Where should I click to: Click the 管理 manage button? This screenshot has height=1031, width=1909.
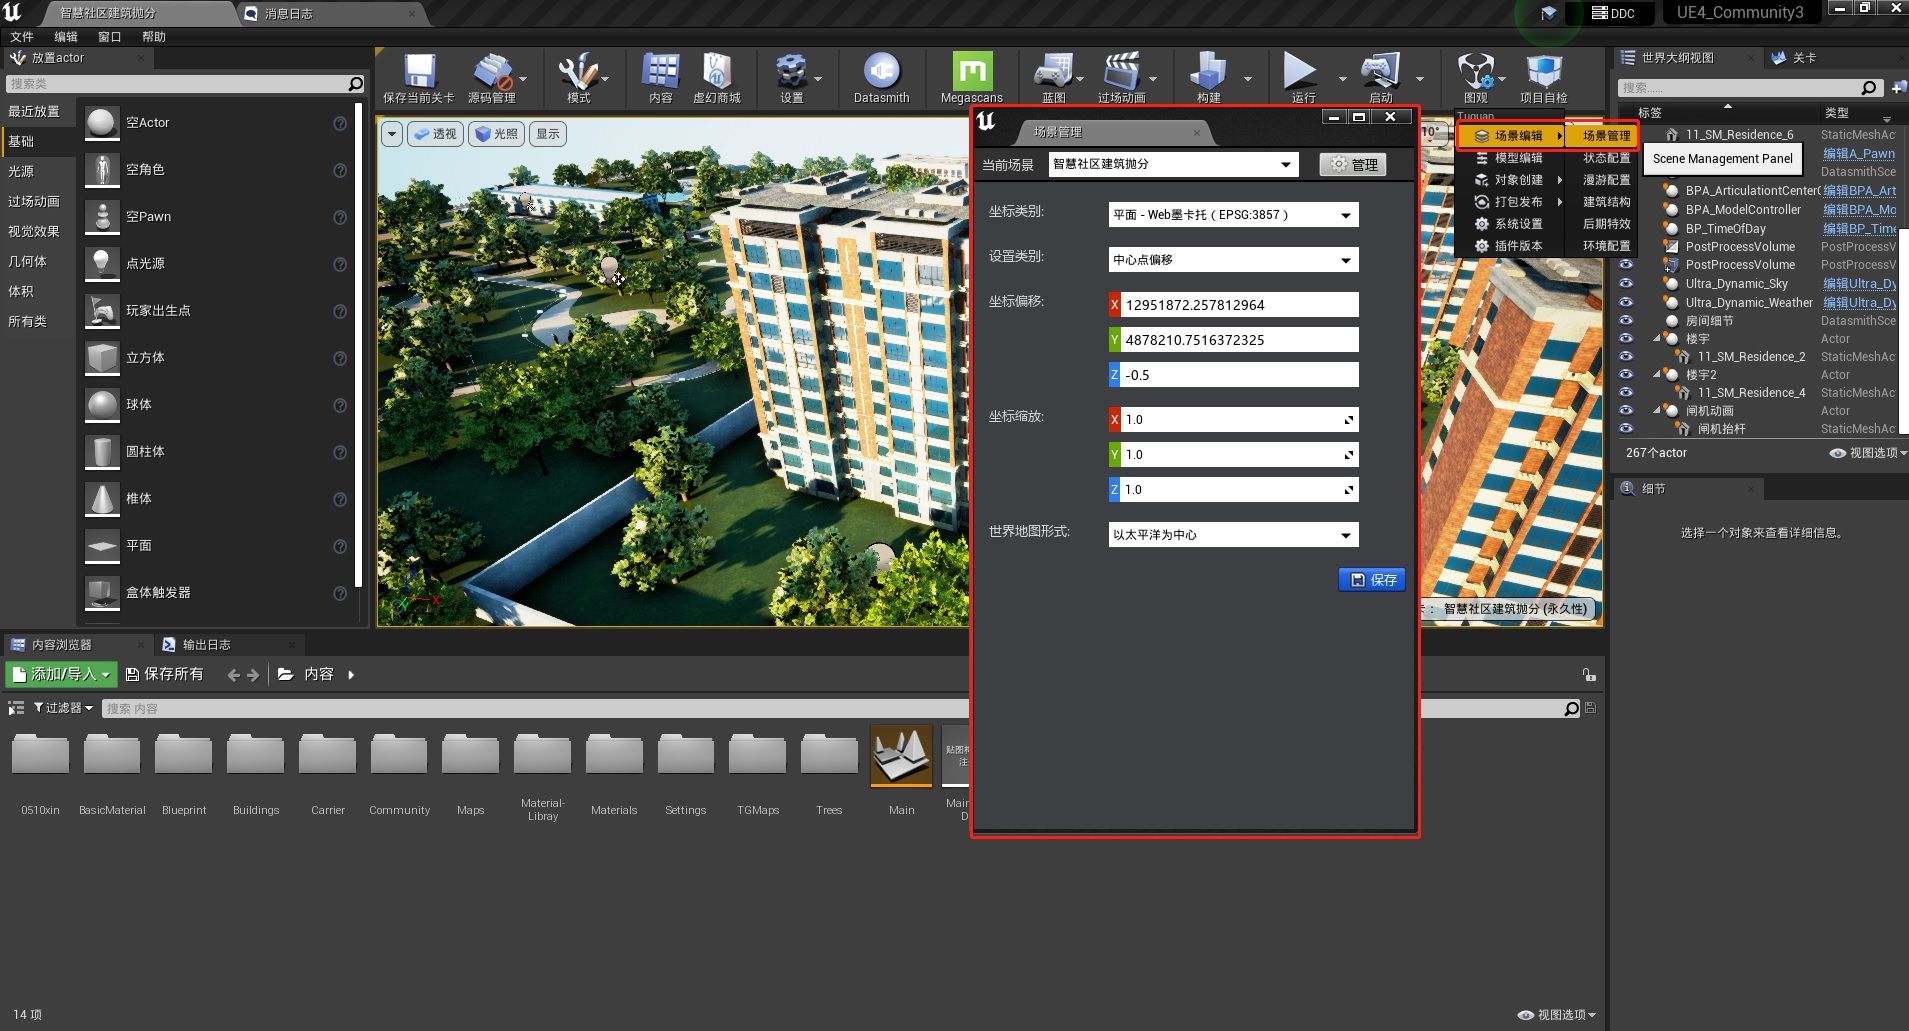pyautogui.click(x=1353, y=165)
